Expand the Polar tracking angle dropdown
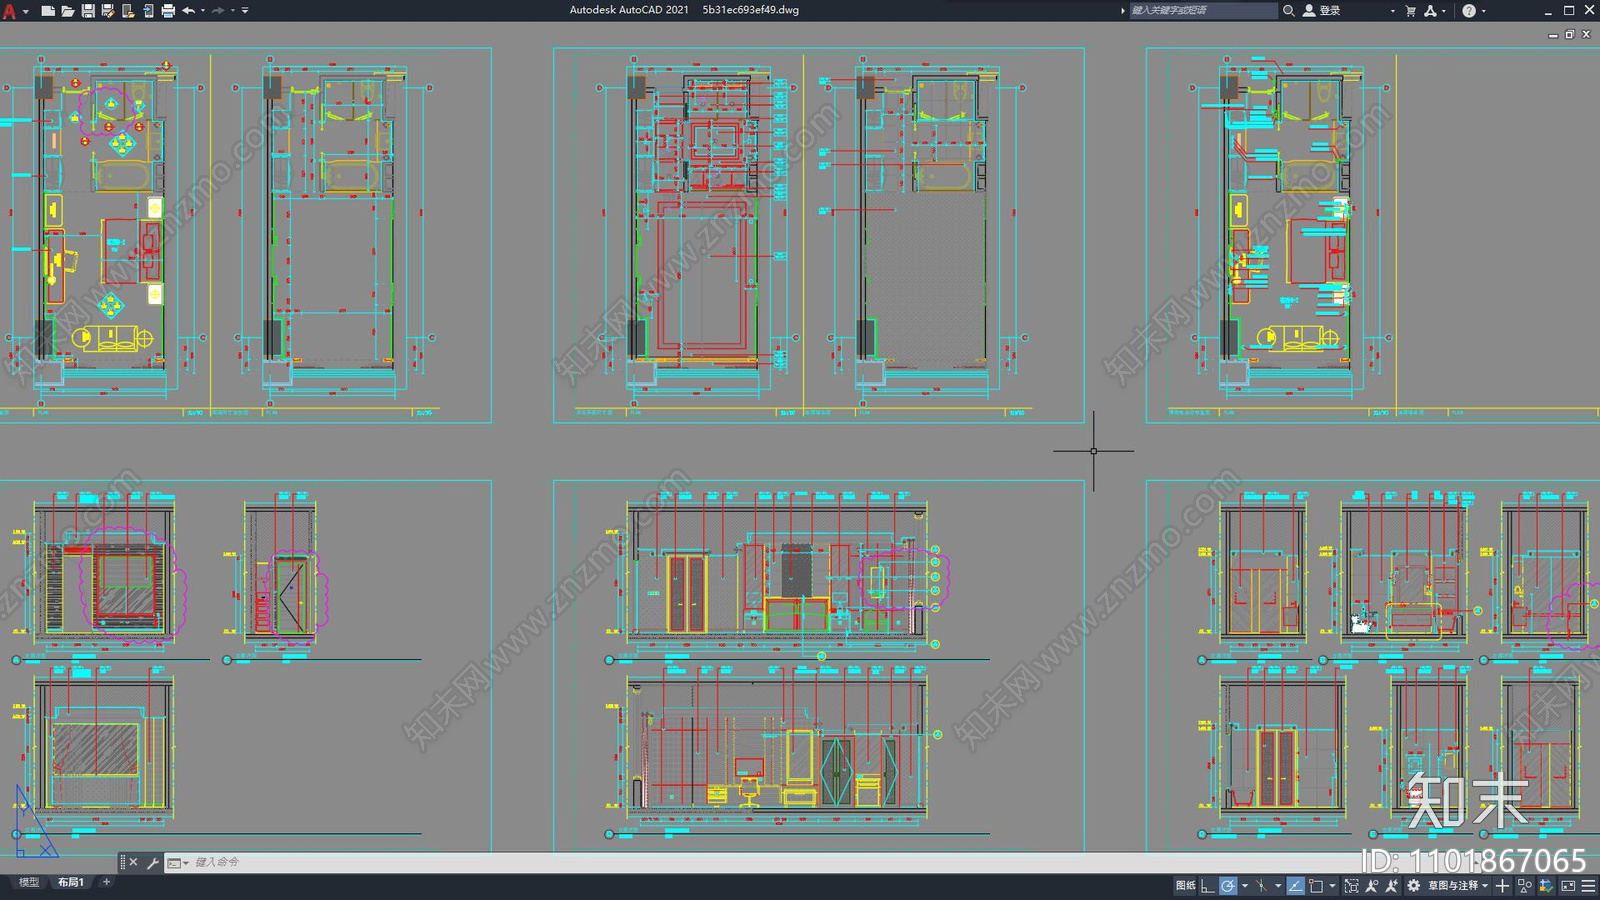 1244,886
